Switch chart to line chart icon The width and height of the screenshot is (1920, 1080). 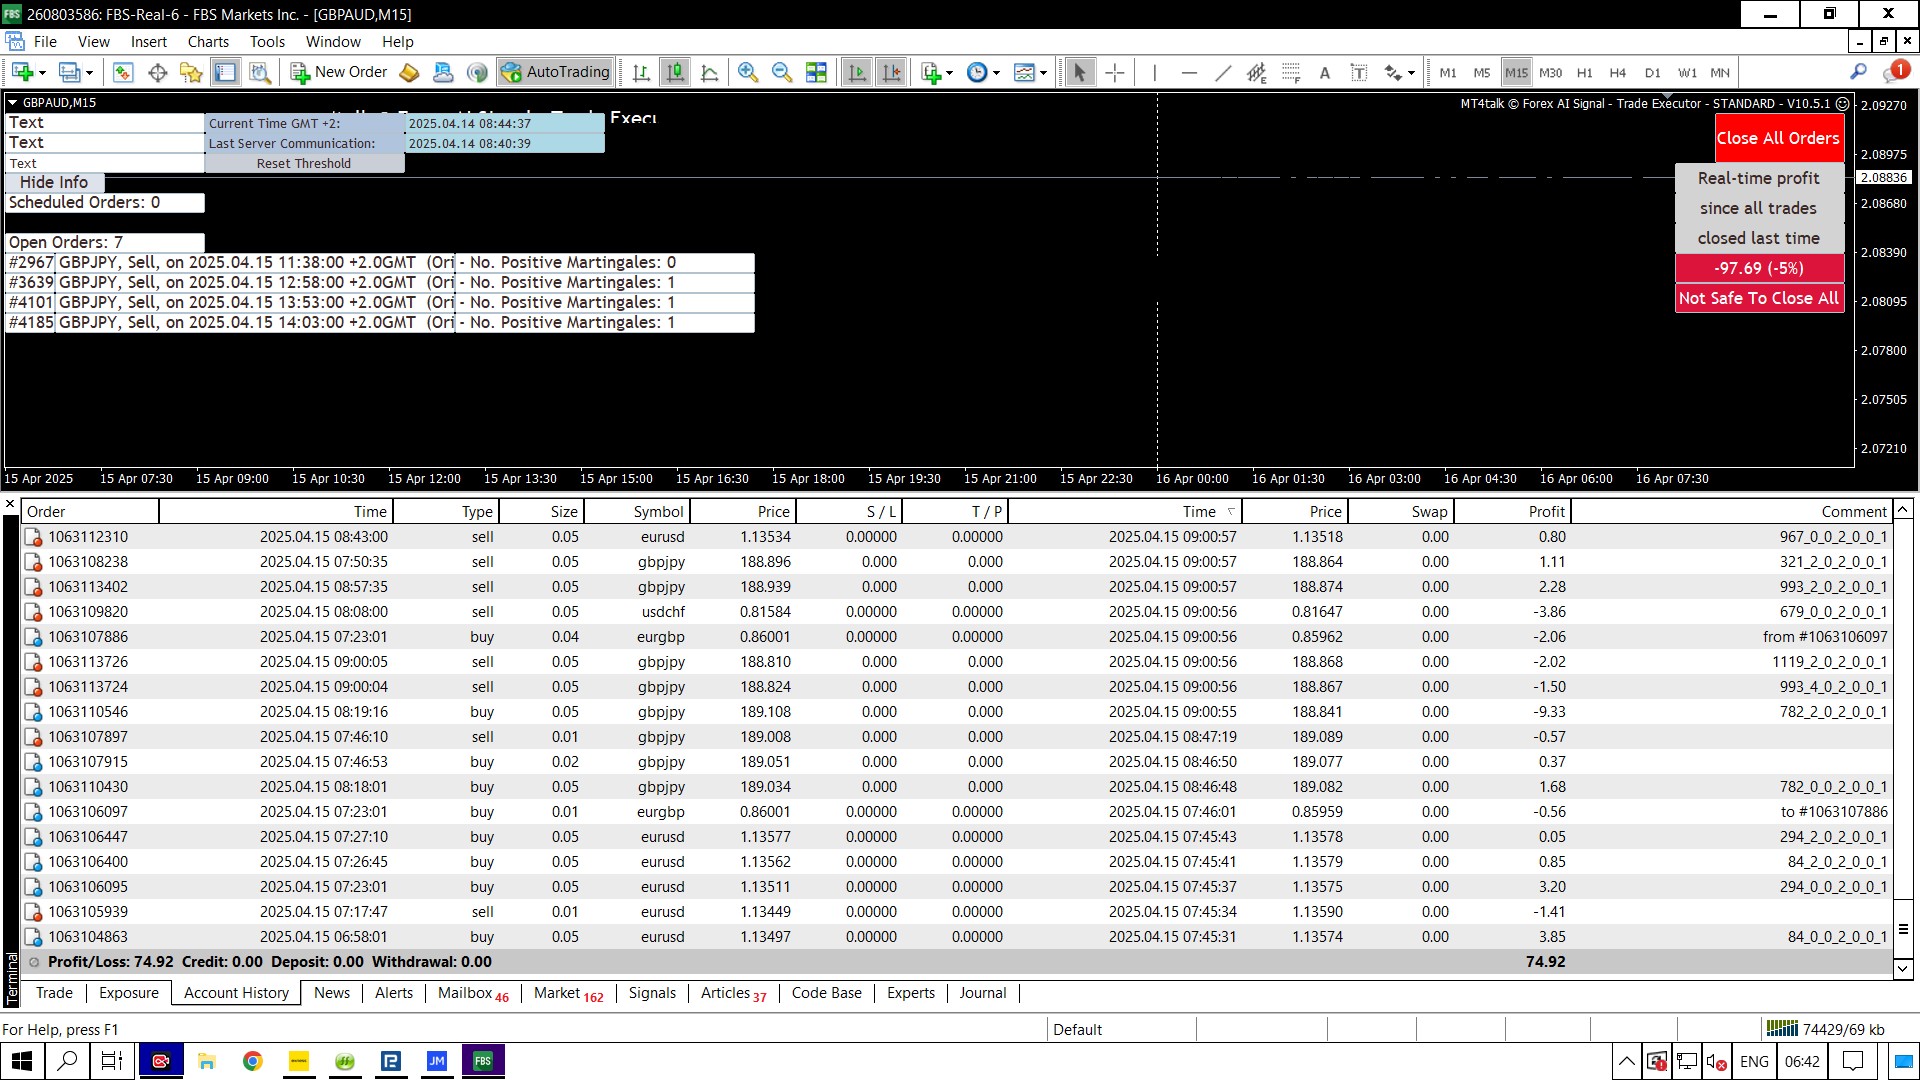710,72
